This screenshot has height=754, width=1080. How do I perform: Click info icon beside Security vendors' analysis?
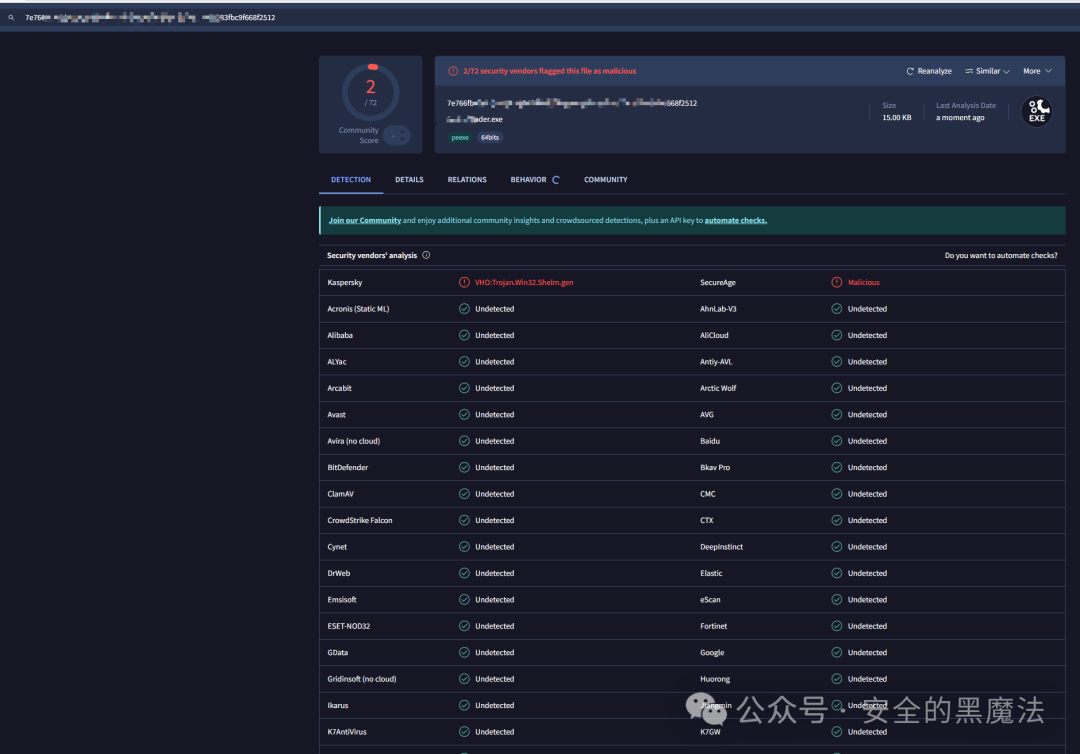pos(426,255)
